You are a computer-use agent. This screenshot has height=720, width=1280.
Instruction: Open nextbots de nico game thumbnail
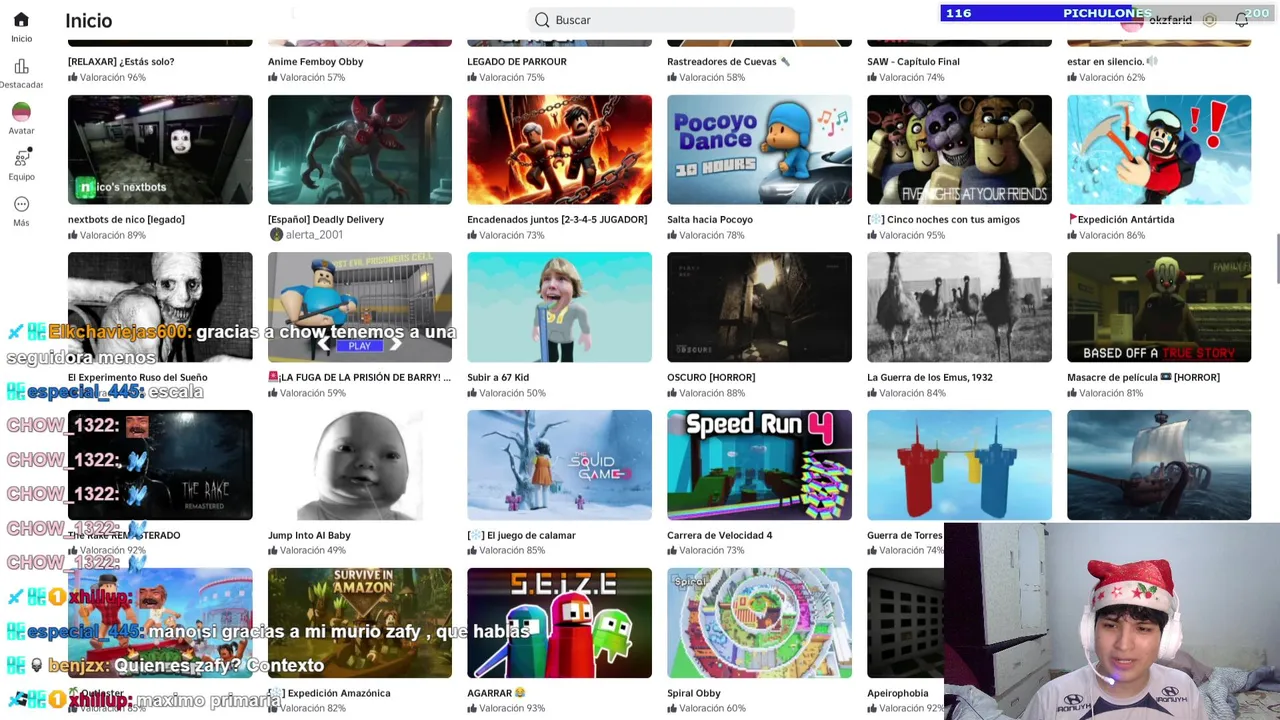click(160, 150)
